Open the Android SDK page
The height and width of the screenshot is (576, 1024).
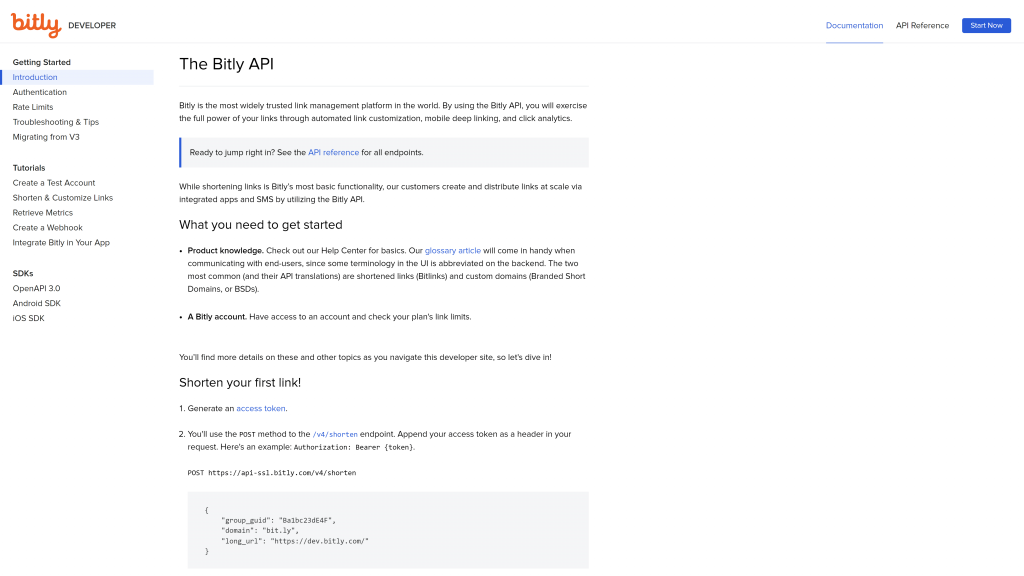click(36, 303)
